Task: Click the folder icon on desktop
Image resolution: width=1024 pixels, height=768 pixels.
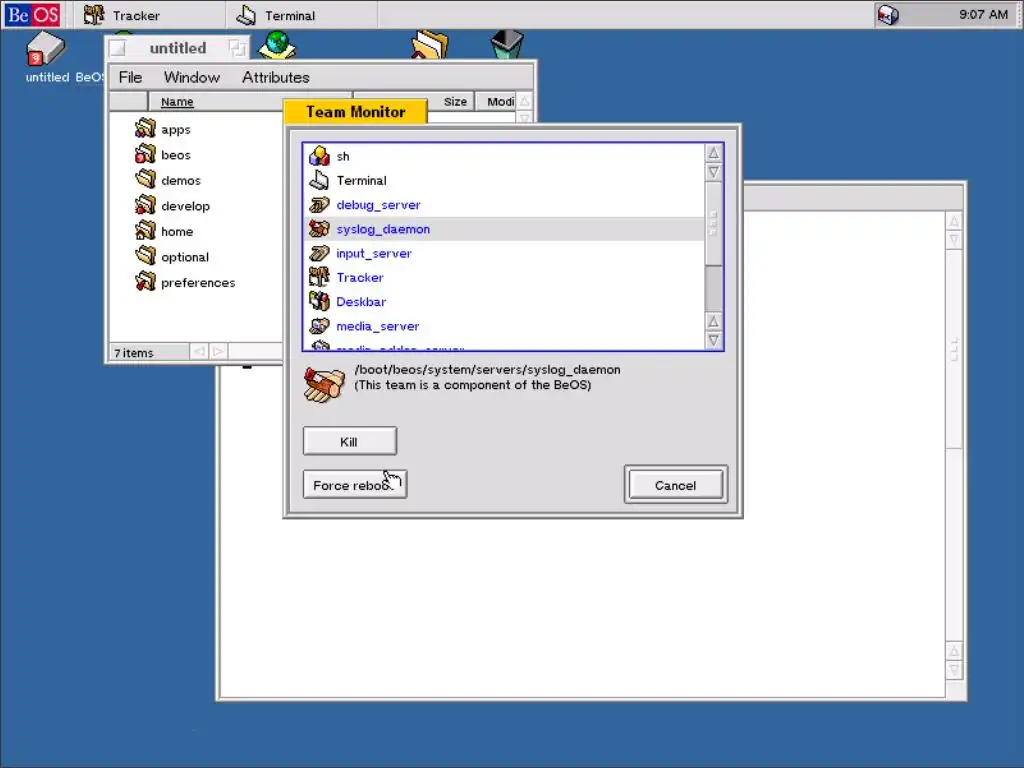Action: [430, 45]
